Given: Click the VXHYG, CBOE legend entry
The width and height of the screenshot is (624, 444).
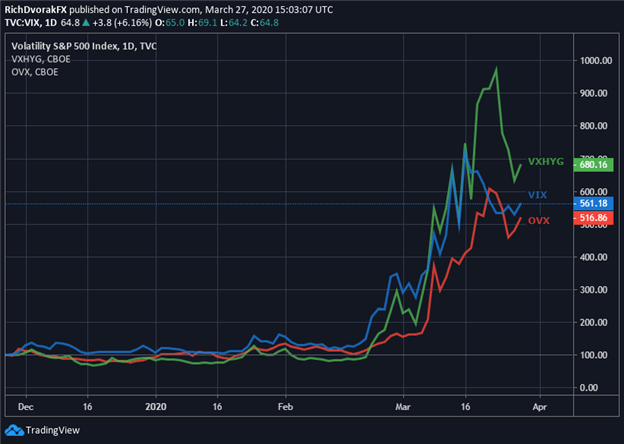Looking at the screenshot, I should (x=41, y=59).
